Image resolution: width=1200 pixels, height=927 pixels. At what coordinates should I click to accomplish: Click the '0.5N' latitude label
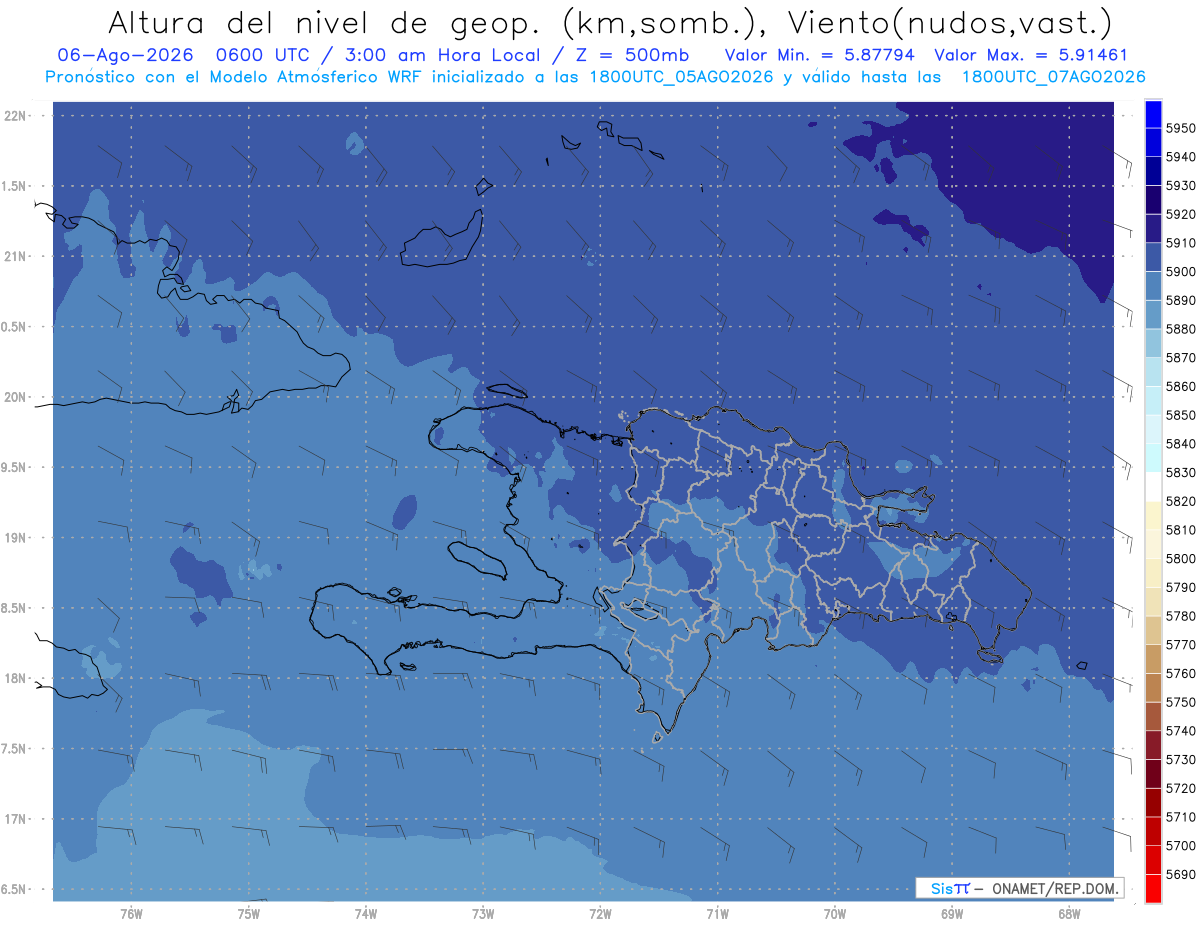pos(15,327)
